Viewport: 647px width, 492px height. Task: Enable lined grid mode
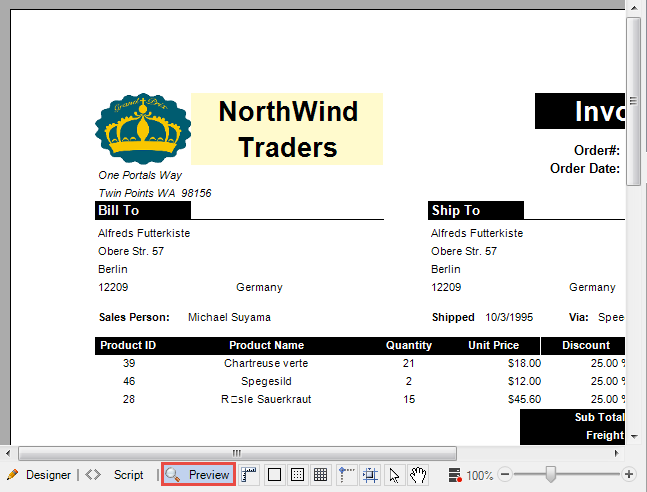pyautogui.click(x=321, y=475)
